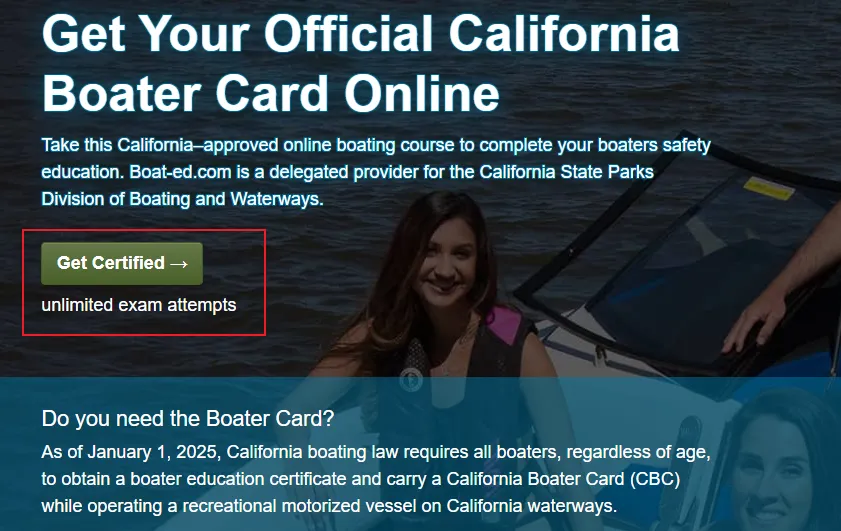Click the 'Boat-ed.com' text in the paragraph
The height and width of the screenshot is (531, 841).
coord(180,172)
